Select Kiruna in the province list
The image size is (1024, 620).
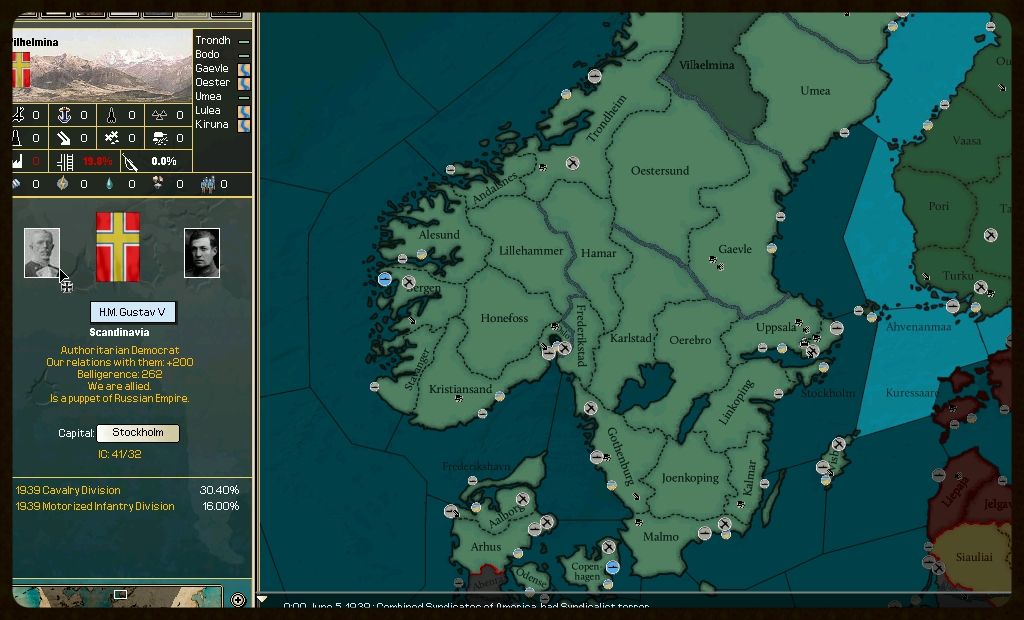click(x=211, y=125)
